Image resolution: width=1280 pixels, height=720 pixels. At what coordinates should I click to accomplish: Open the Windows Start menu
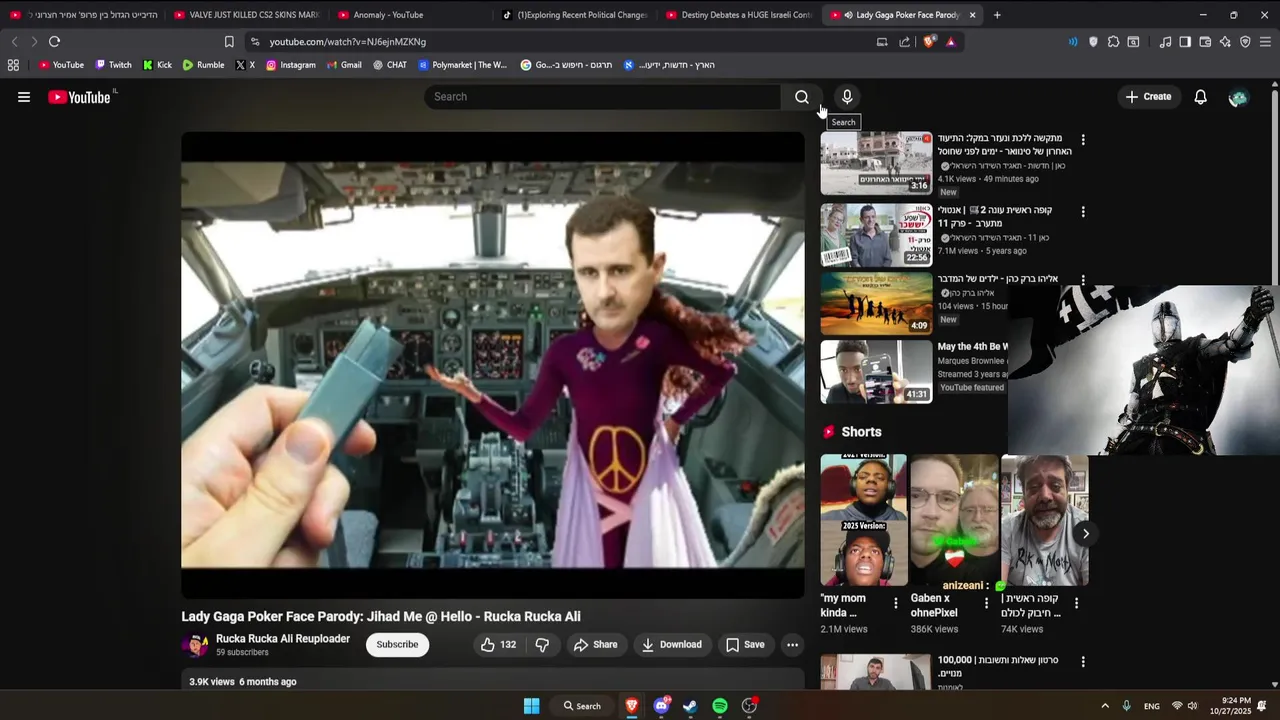(532, 706)
